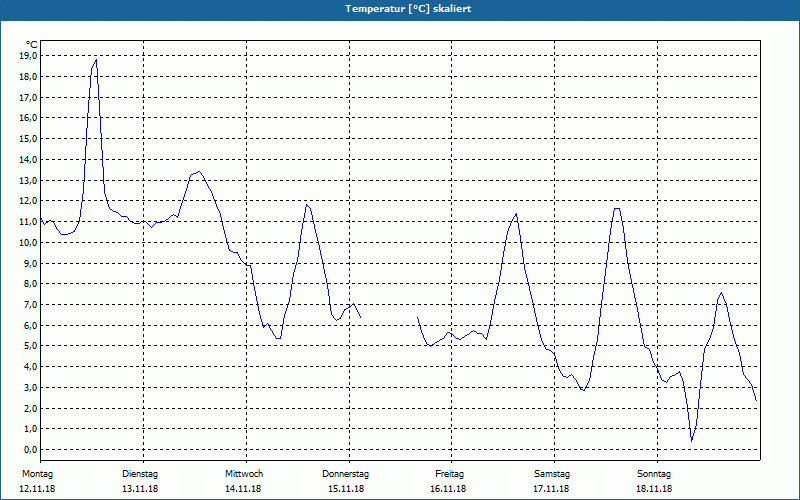The height and width of the screenshot is (500, 800).
Task: Click the 18.11.18 date label
Action: (654, 489)
